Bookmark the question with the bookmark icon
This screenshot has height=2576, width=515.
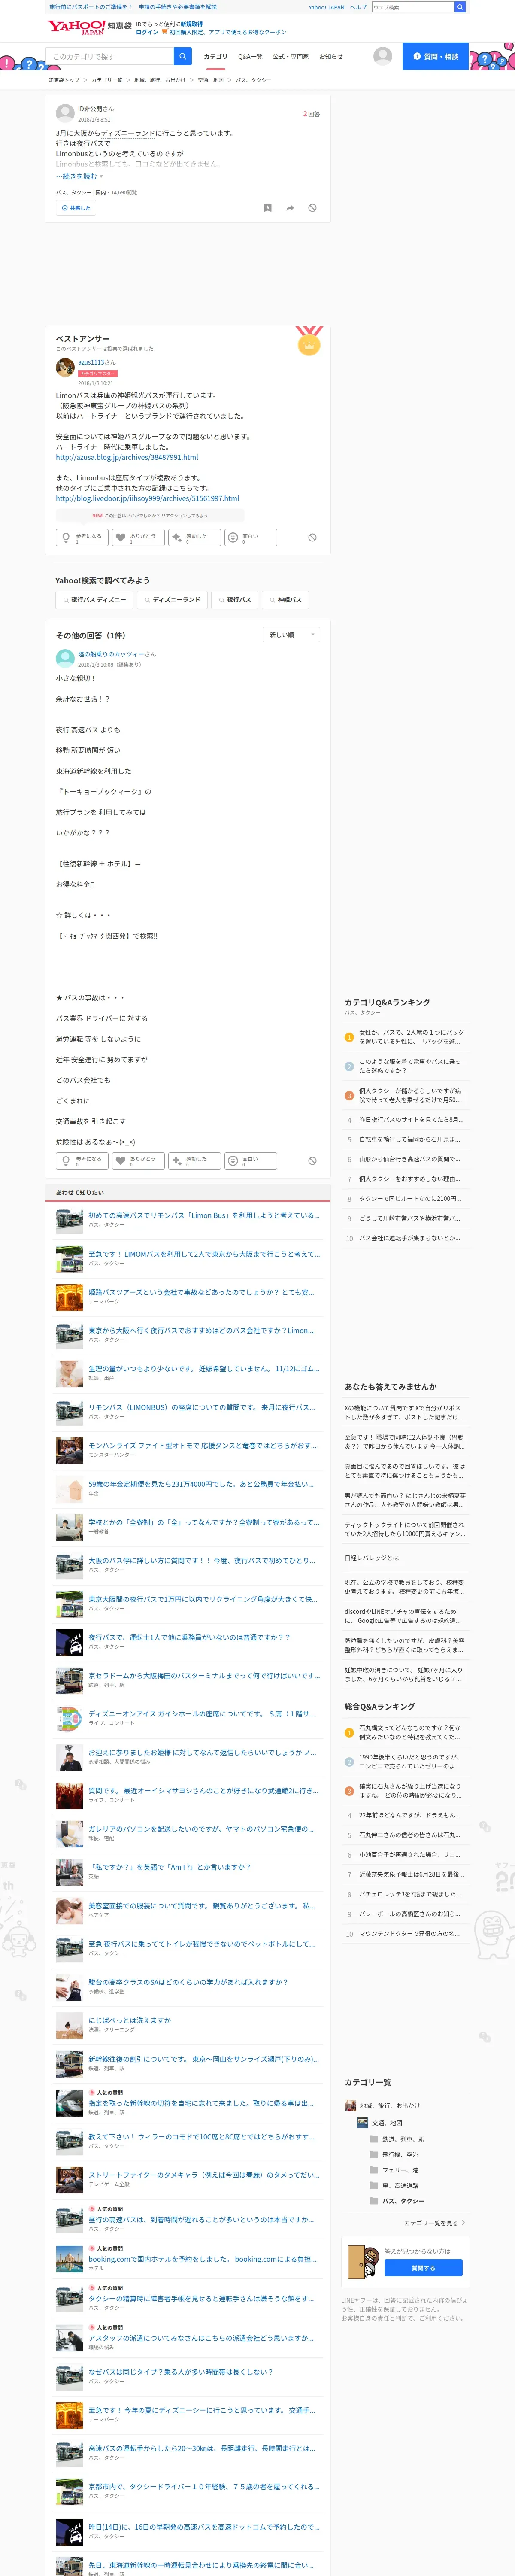[x=267, y=208]
